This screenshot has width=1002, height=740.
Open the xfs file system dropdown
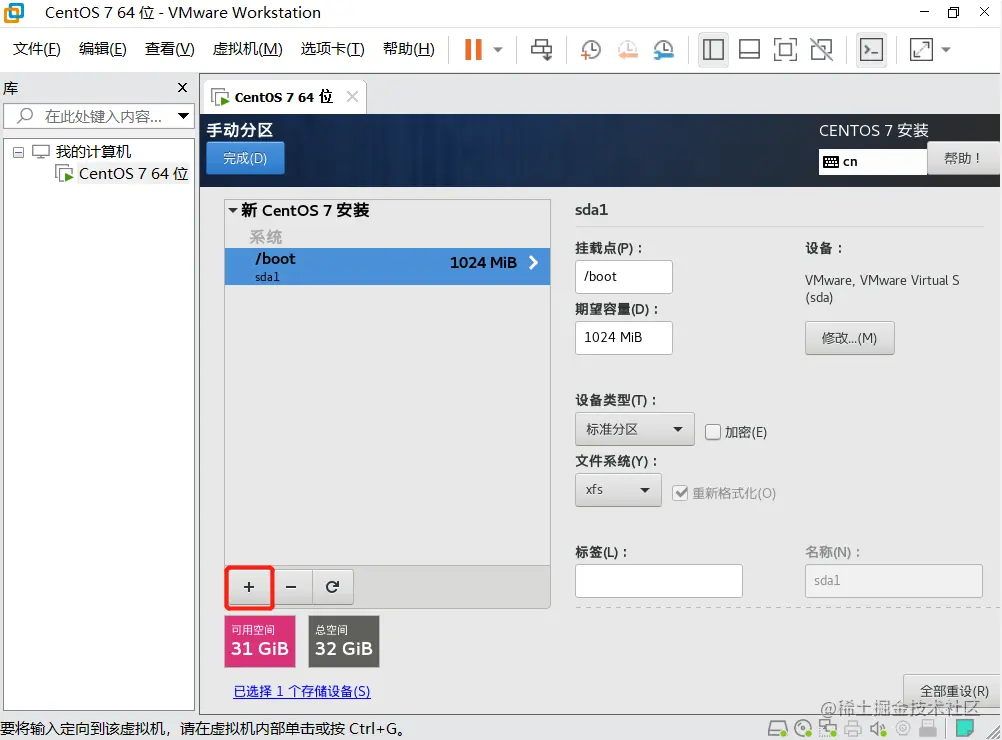pyautogui.click(x=617, y=490)
